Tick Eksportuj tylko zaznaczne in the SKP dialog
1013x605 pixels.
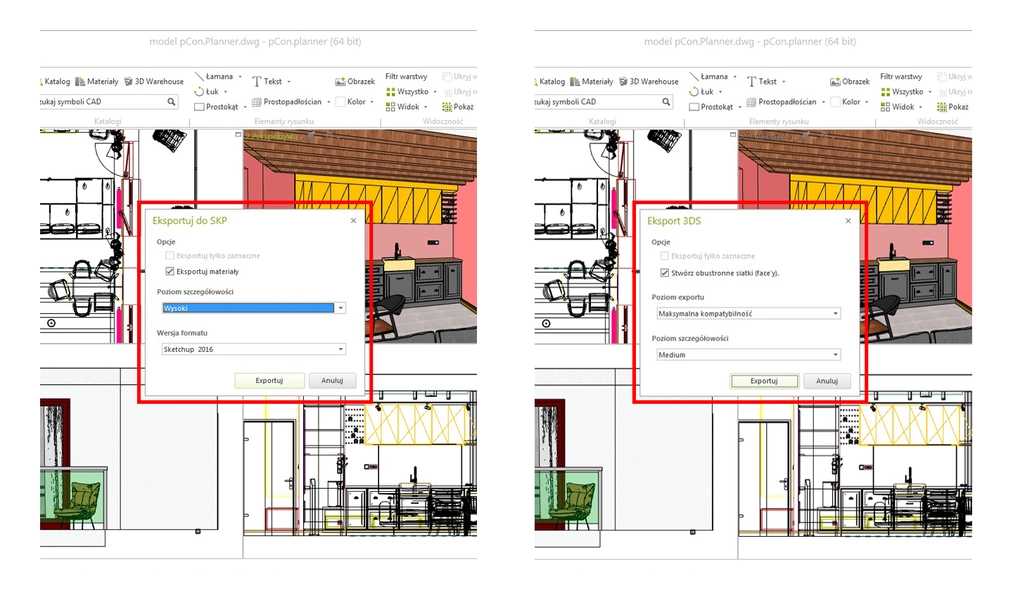pyautogui.click(x=170, y=256)
